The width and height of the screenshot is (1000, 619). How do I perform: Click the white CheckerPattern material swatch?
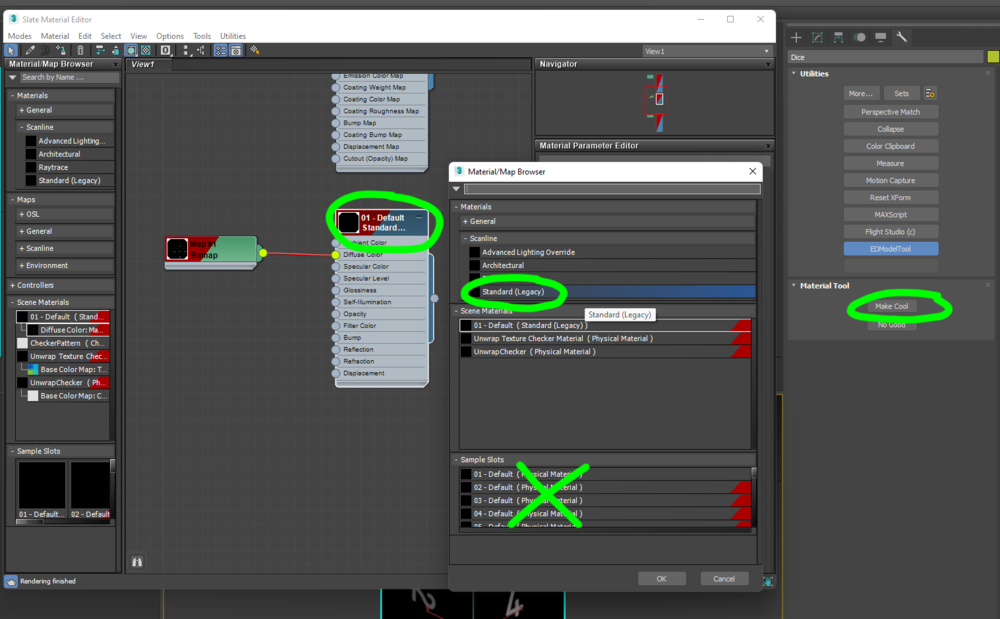click(22, 343)
